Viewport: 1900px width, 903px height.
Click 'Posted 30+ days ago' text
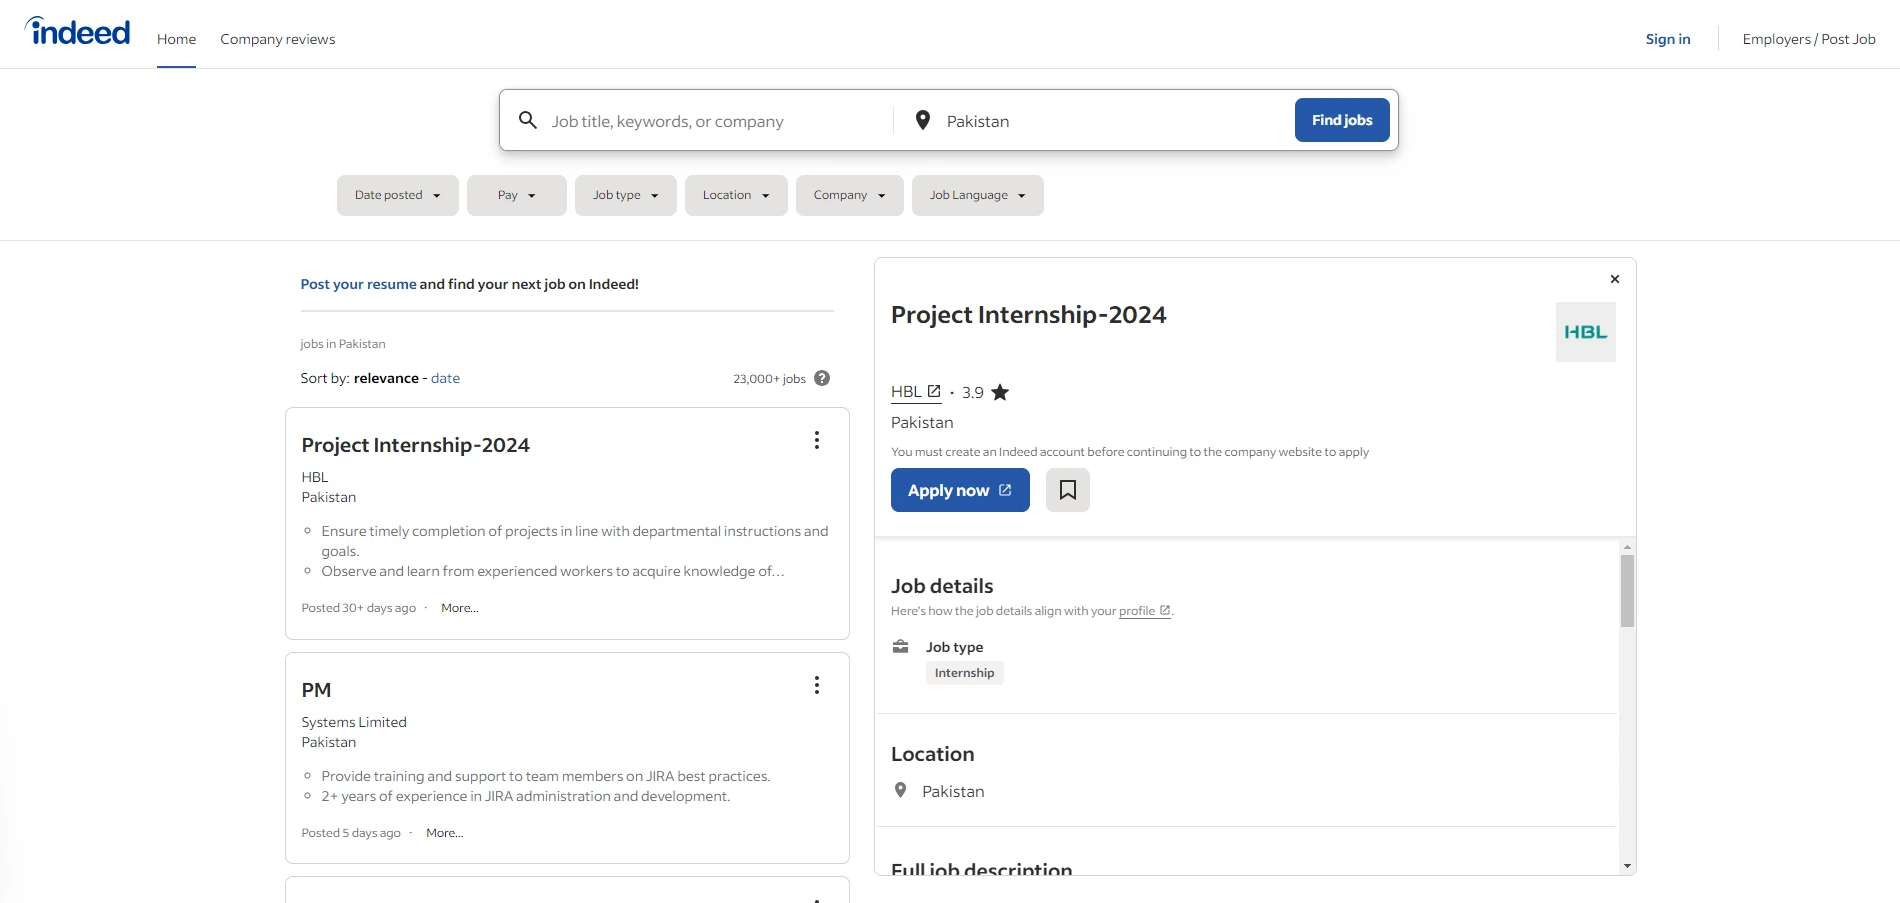click(x=359, y=608)
